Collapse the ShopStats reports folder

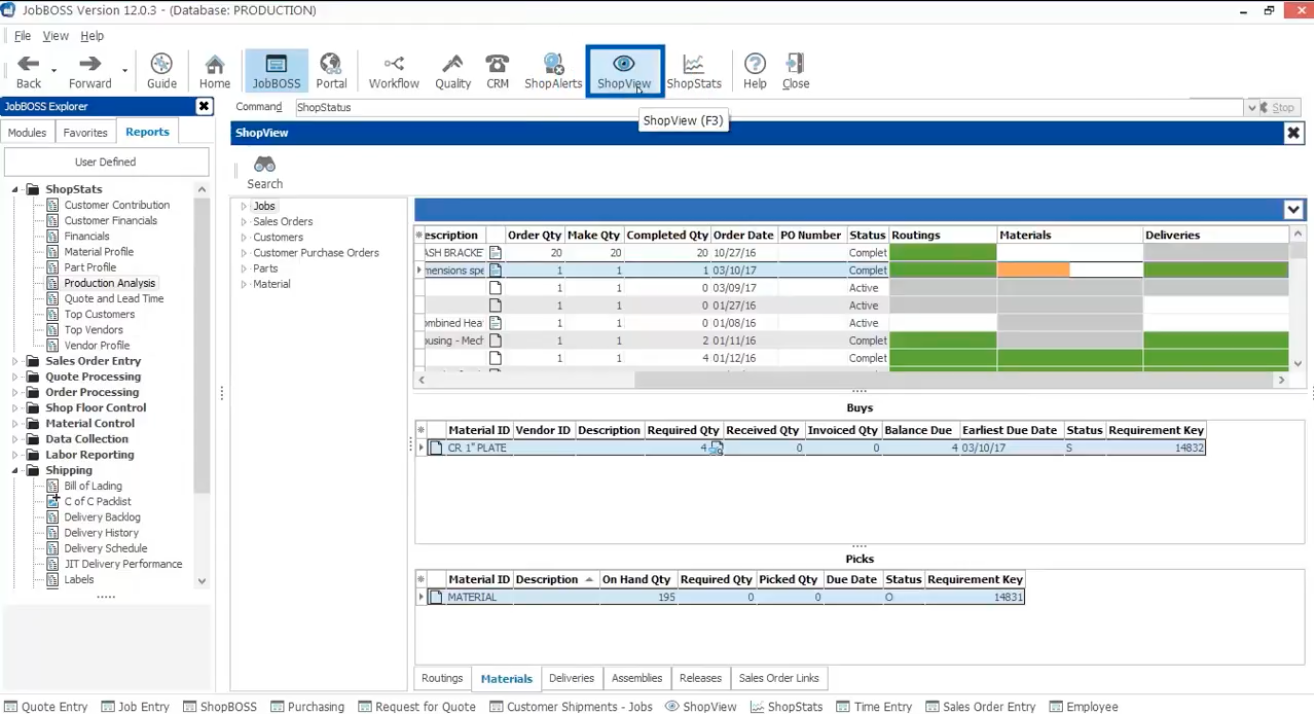(x=16, y=189)
